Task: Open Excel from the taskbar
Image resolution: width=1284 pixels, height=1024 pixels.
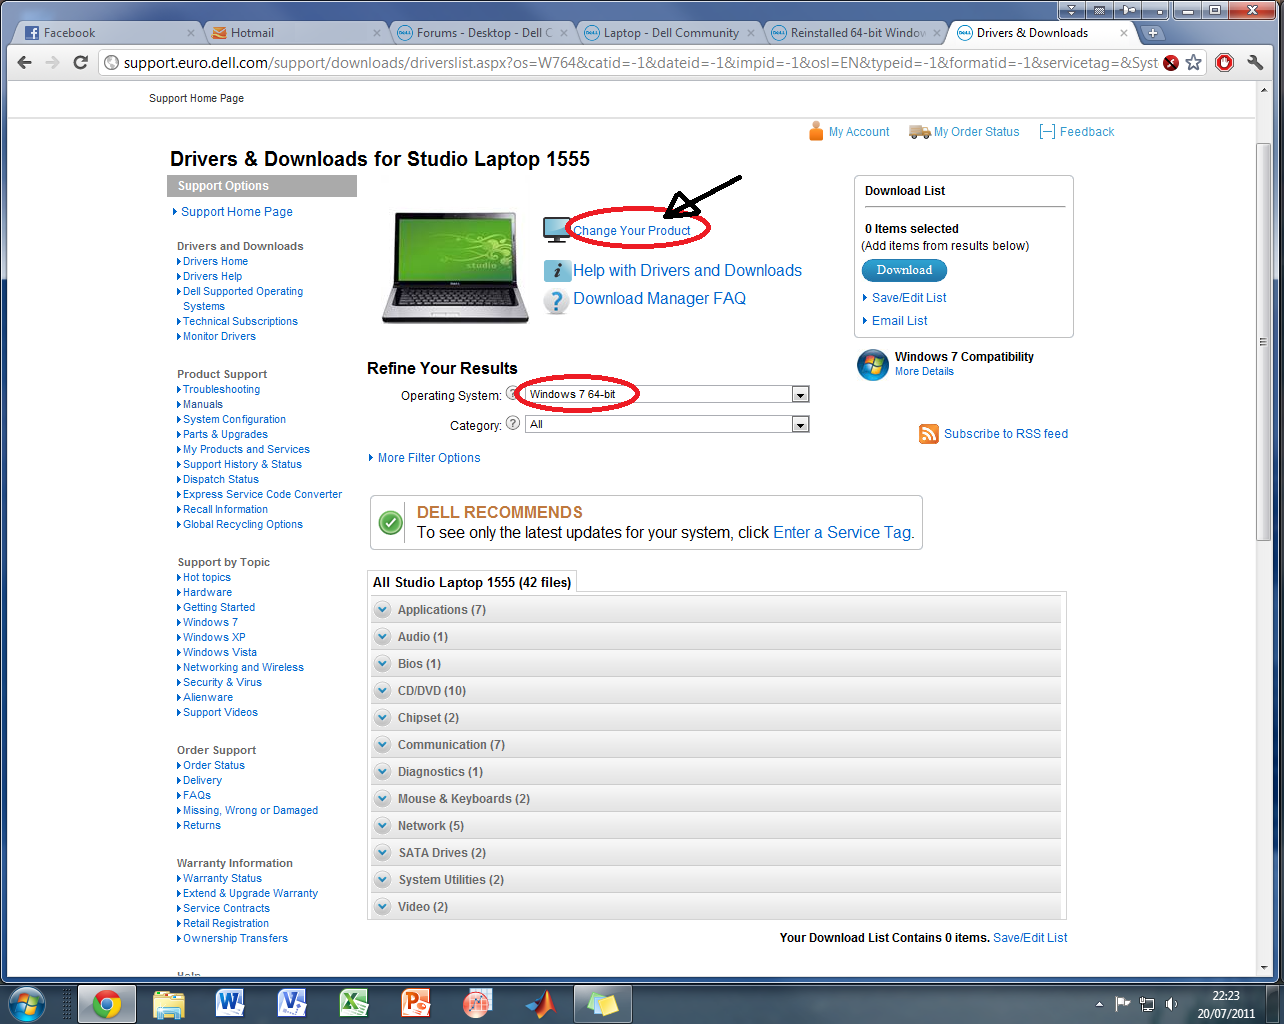Action: (x=354, y=1004)
